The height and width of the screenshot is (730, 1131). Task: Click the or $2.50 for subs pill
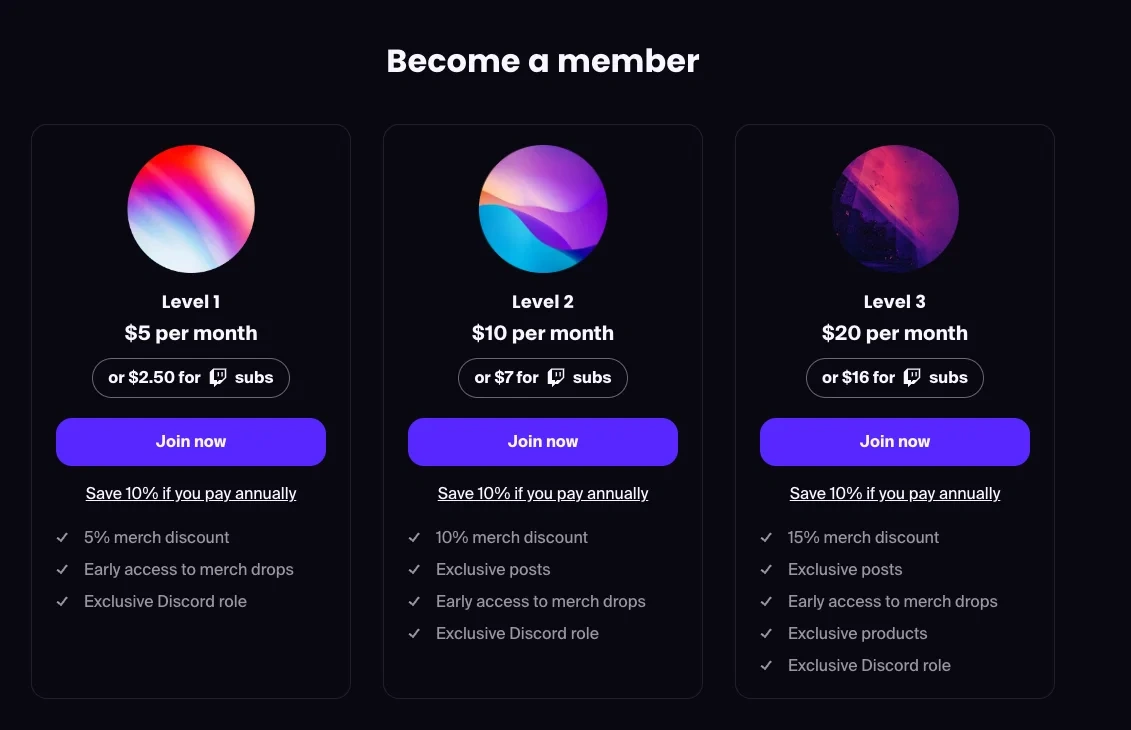190,377
